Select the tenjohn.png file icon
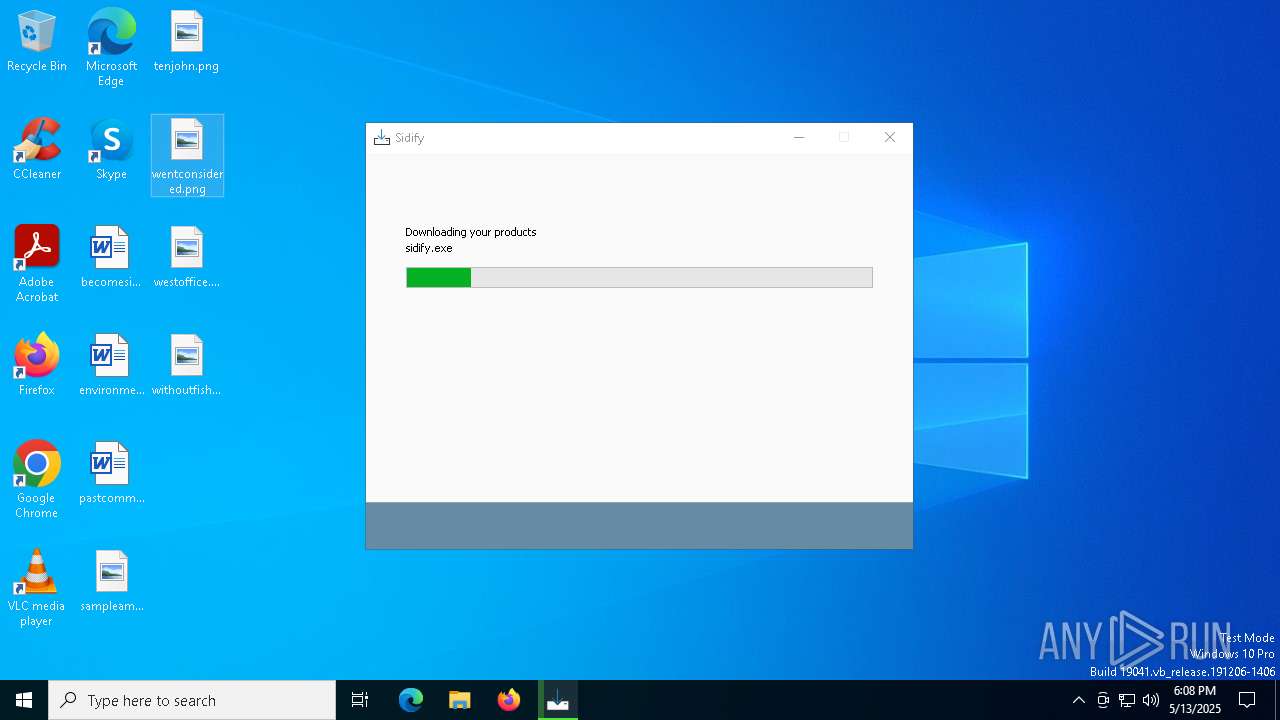The height and width of the screenshot is (720, 1280). tap(186, 42)
